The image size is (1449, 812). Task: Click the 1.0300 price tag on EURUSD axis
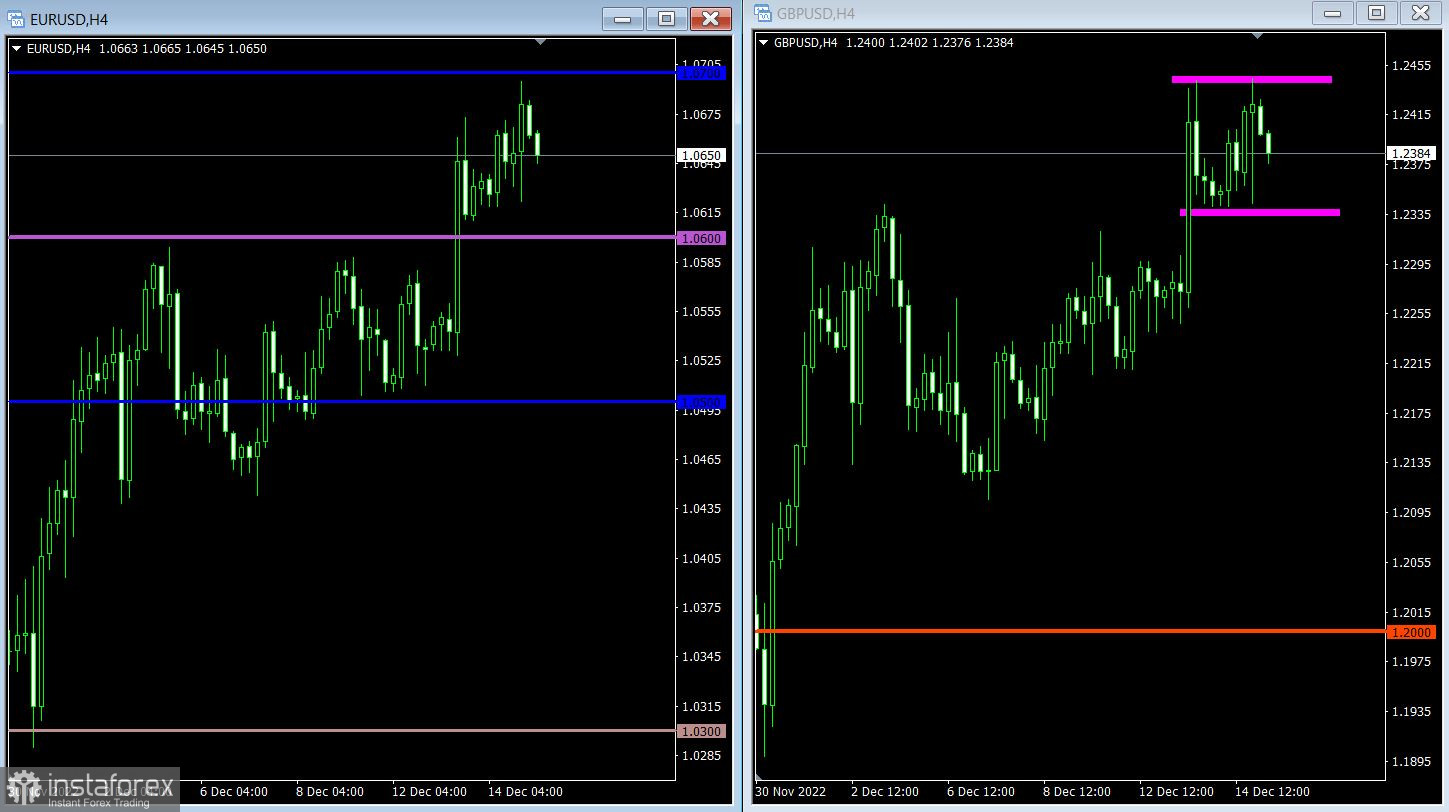tap(701, 731)
